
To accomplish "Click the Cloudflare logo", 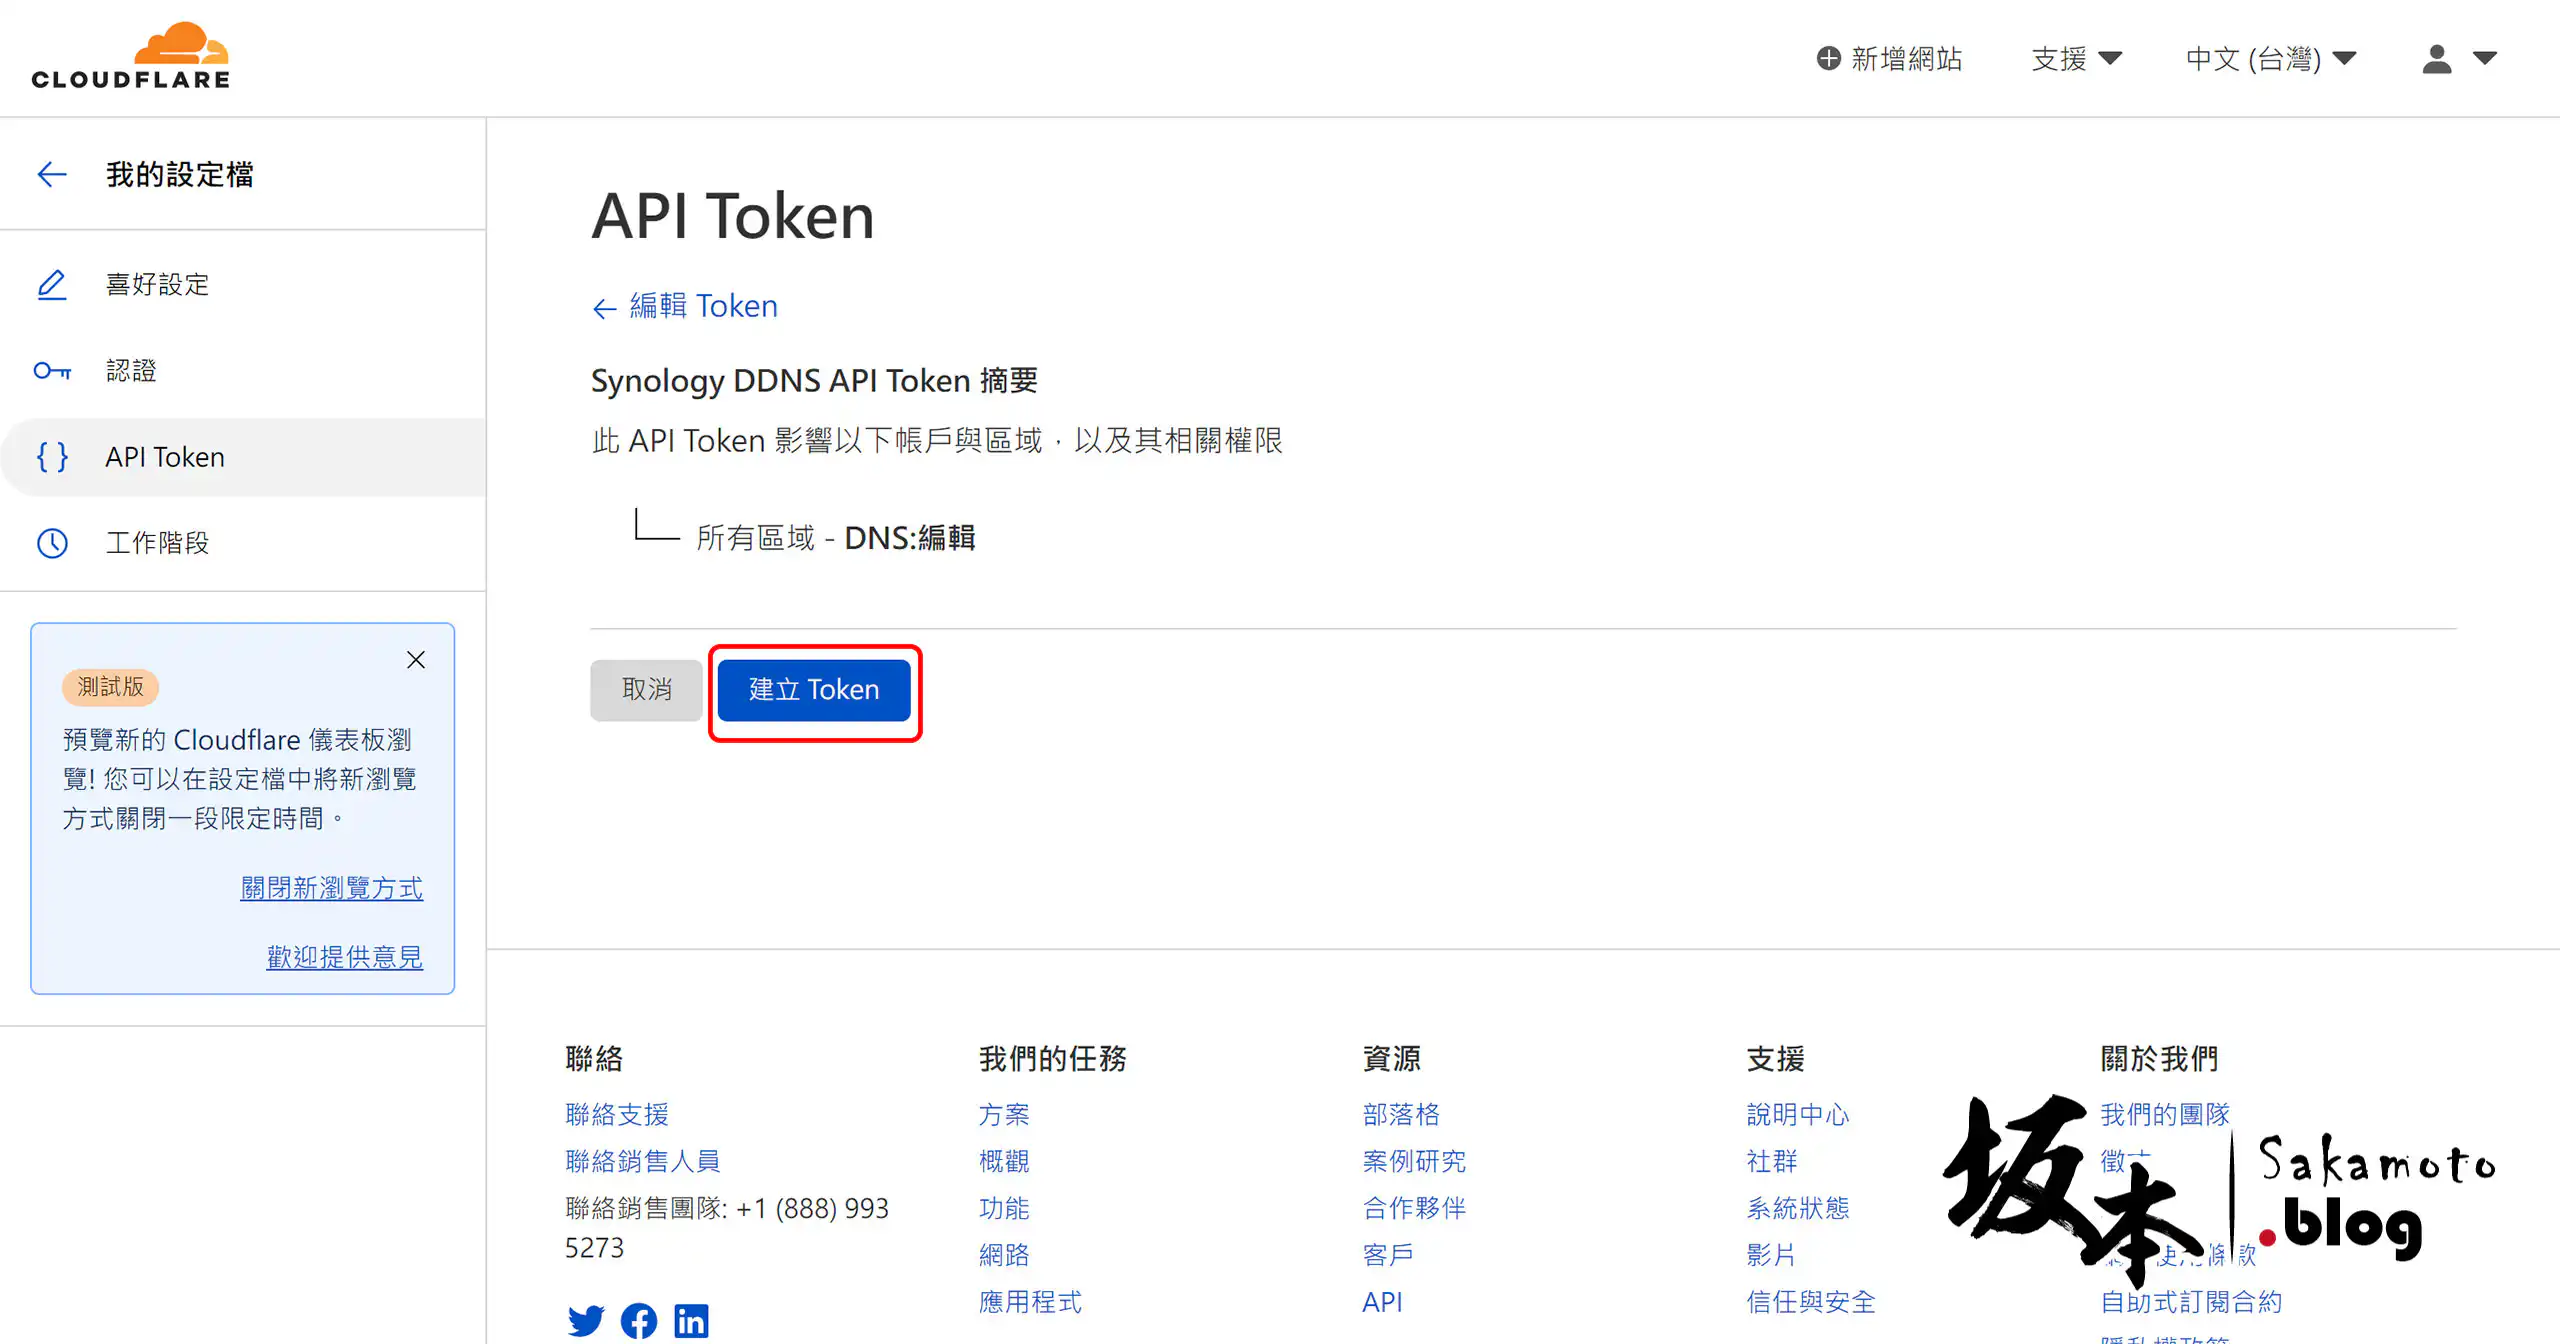I will tap(131, 56).
